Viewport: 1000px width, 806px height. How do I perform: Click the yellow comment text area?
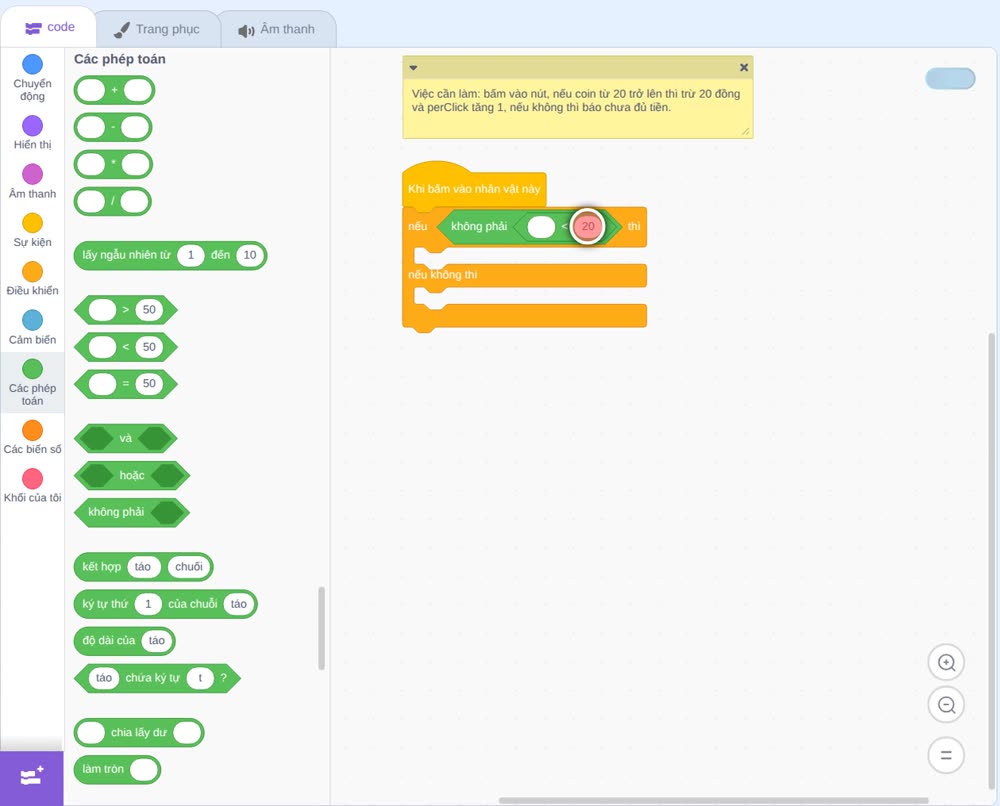(x=578, y=107)
